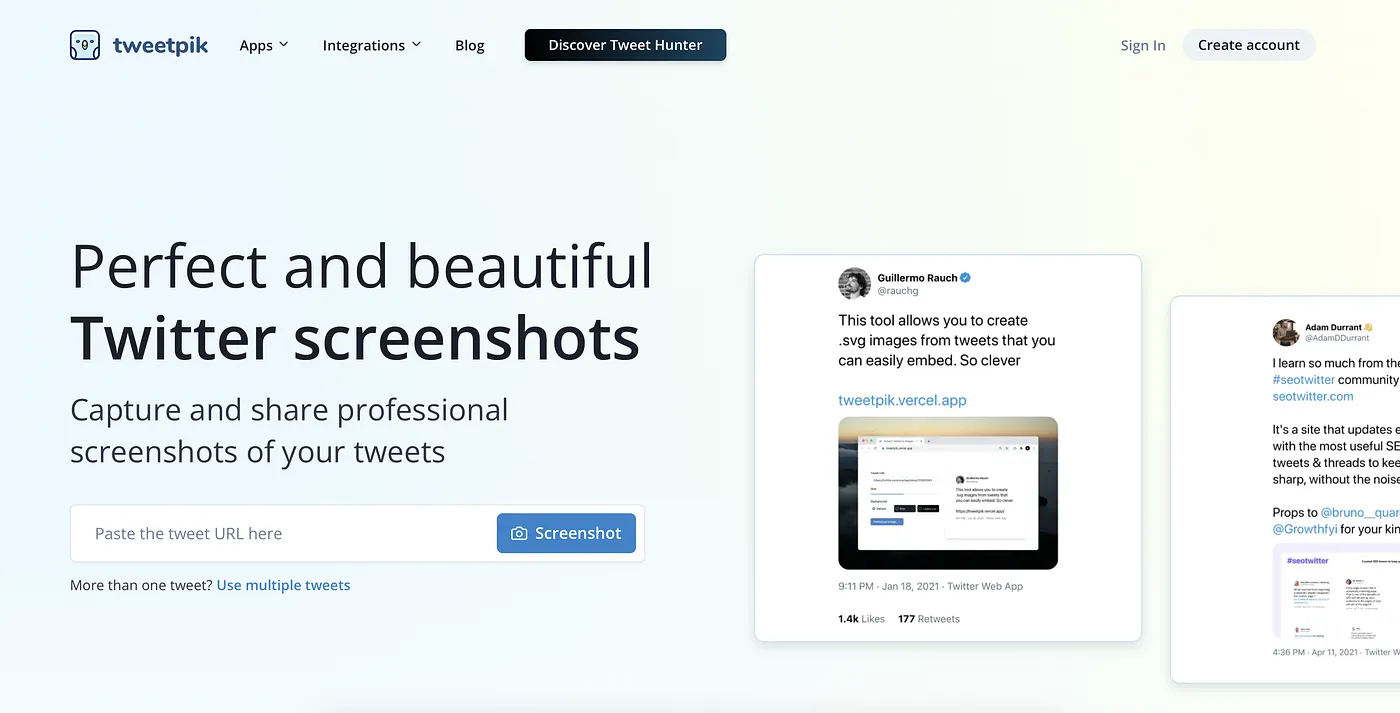This screenshot has width=1400, height=713.
Task: Open the Blog page
Action: pyautogui.click(x=470, y=45)
